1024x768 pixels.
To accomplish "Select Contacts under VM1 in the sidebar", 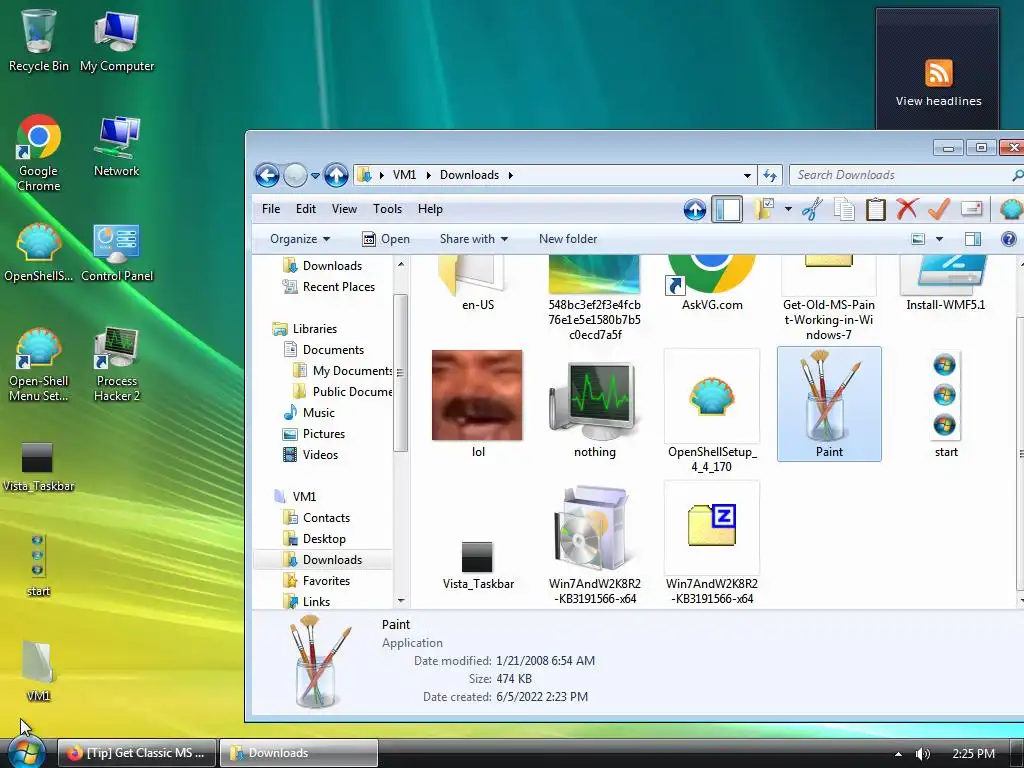I will pos(317,518).
